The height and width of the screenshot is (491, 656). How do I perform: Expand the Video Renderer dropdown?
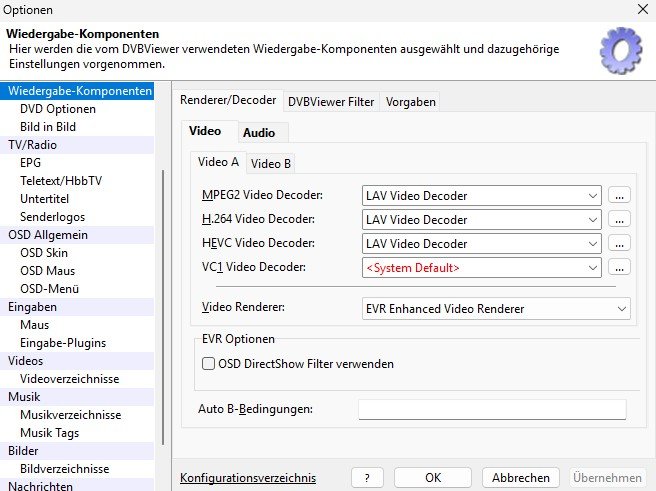(496, 309)
